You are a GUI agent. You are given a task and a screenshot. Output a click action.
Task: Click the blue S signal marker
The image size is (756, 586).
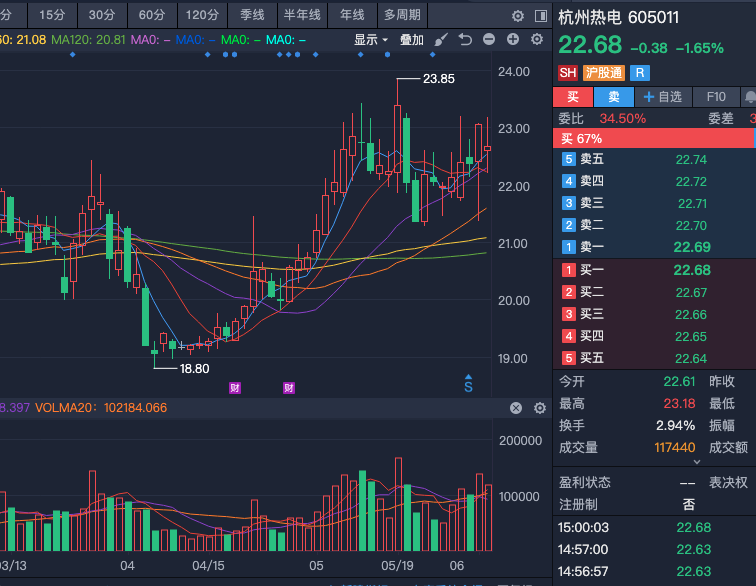coord(468,383)
